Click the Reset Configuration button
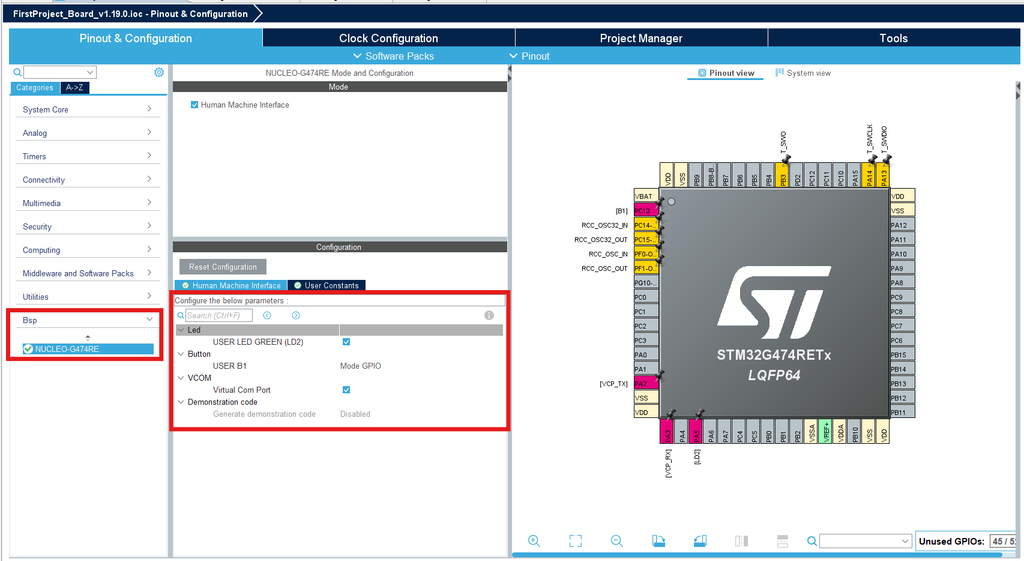The image size is (1024, 561). 223,267
